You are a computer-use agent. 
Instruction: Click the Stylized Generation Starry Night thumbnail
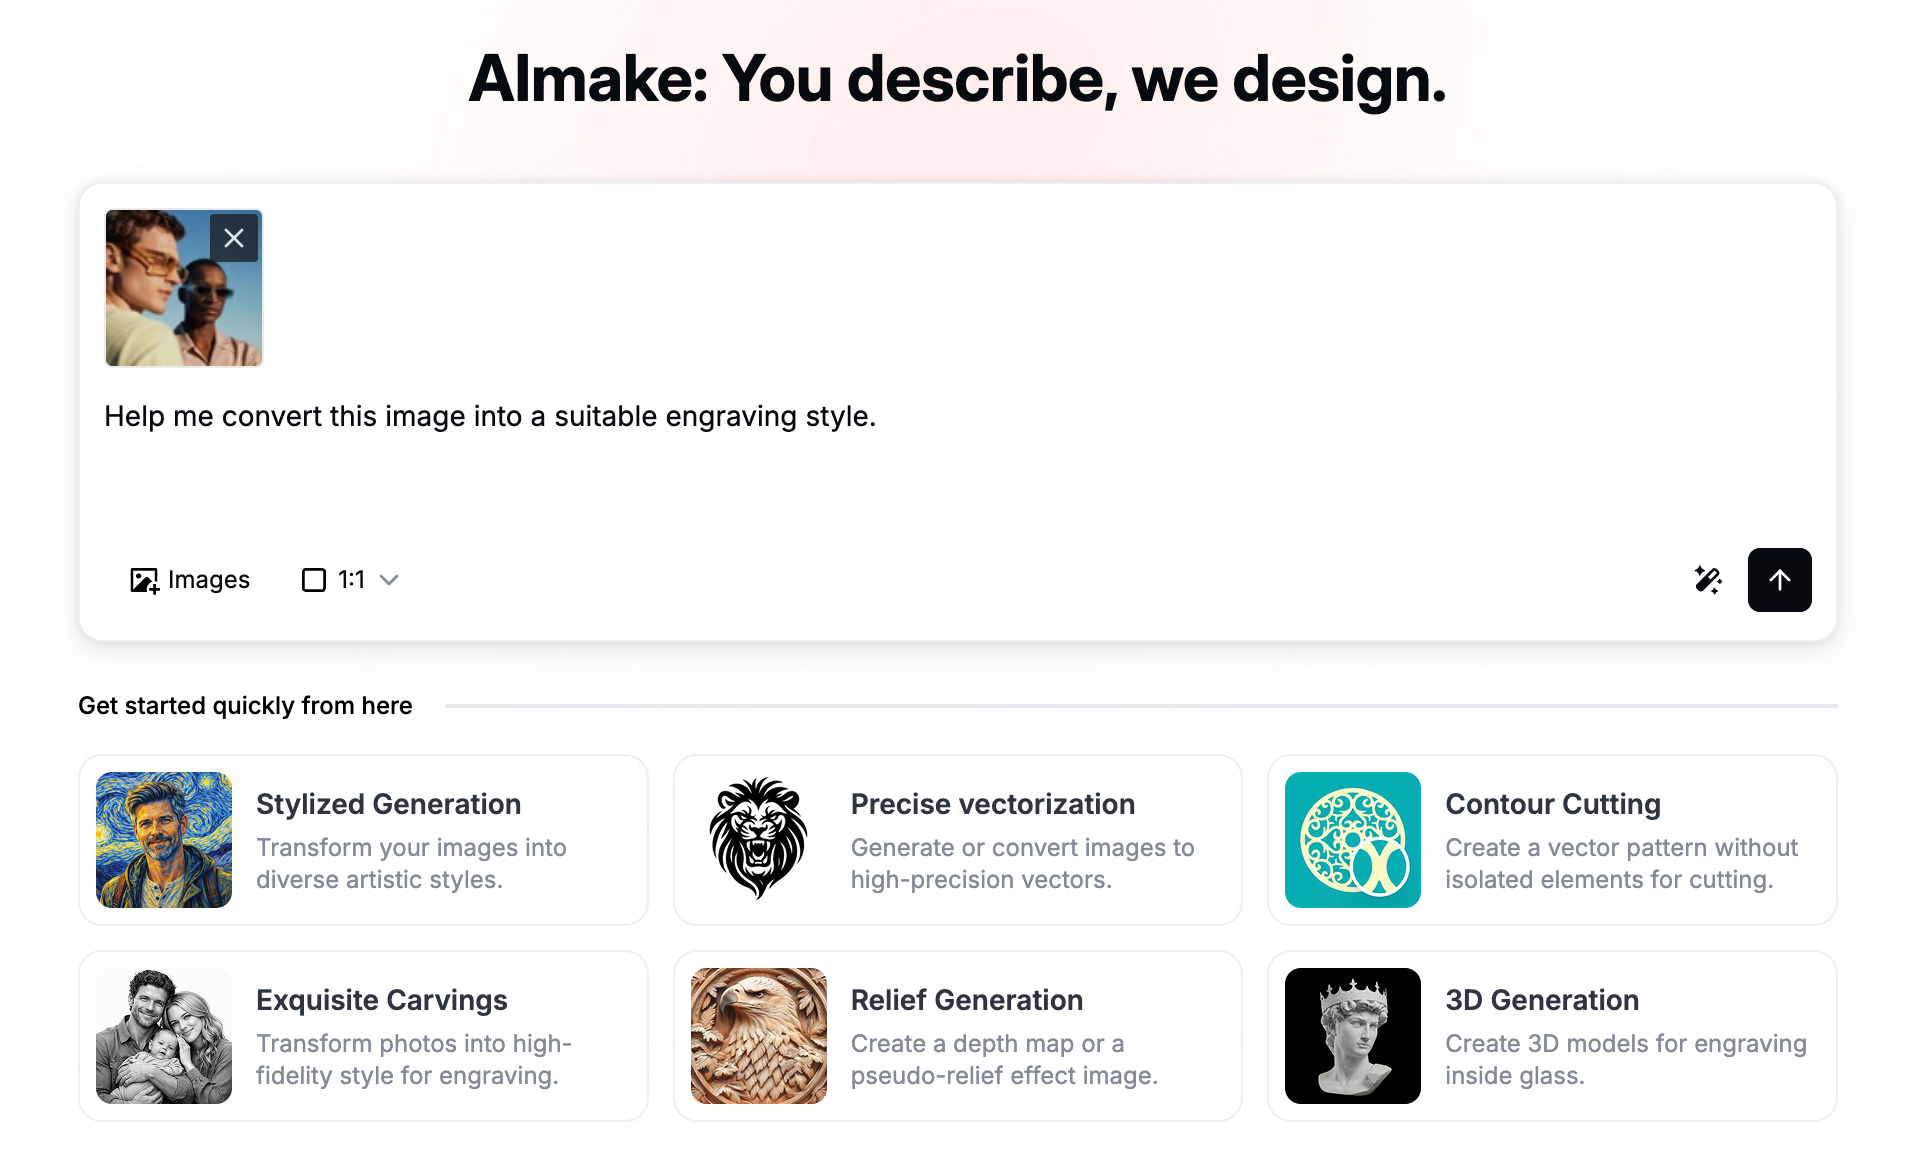[164, 840]
